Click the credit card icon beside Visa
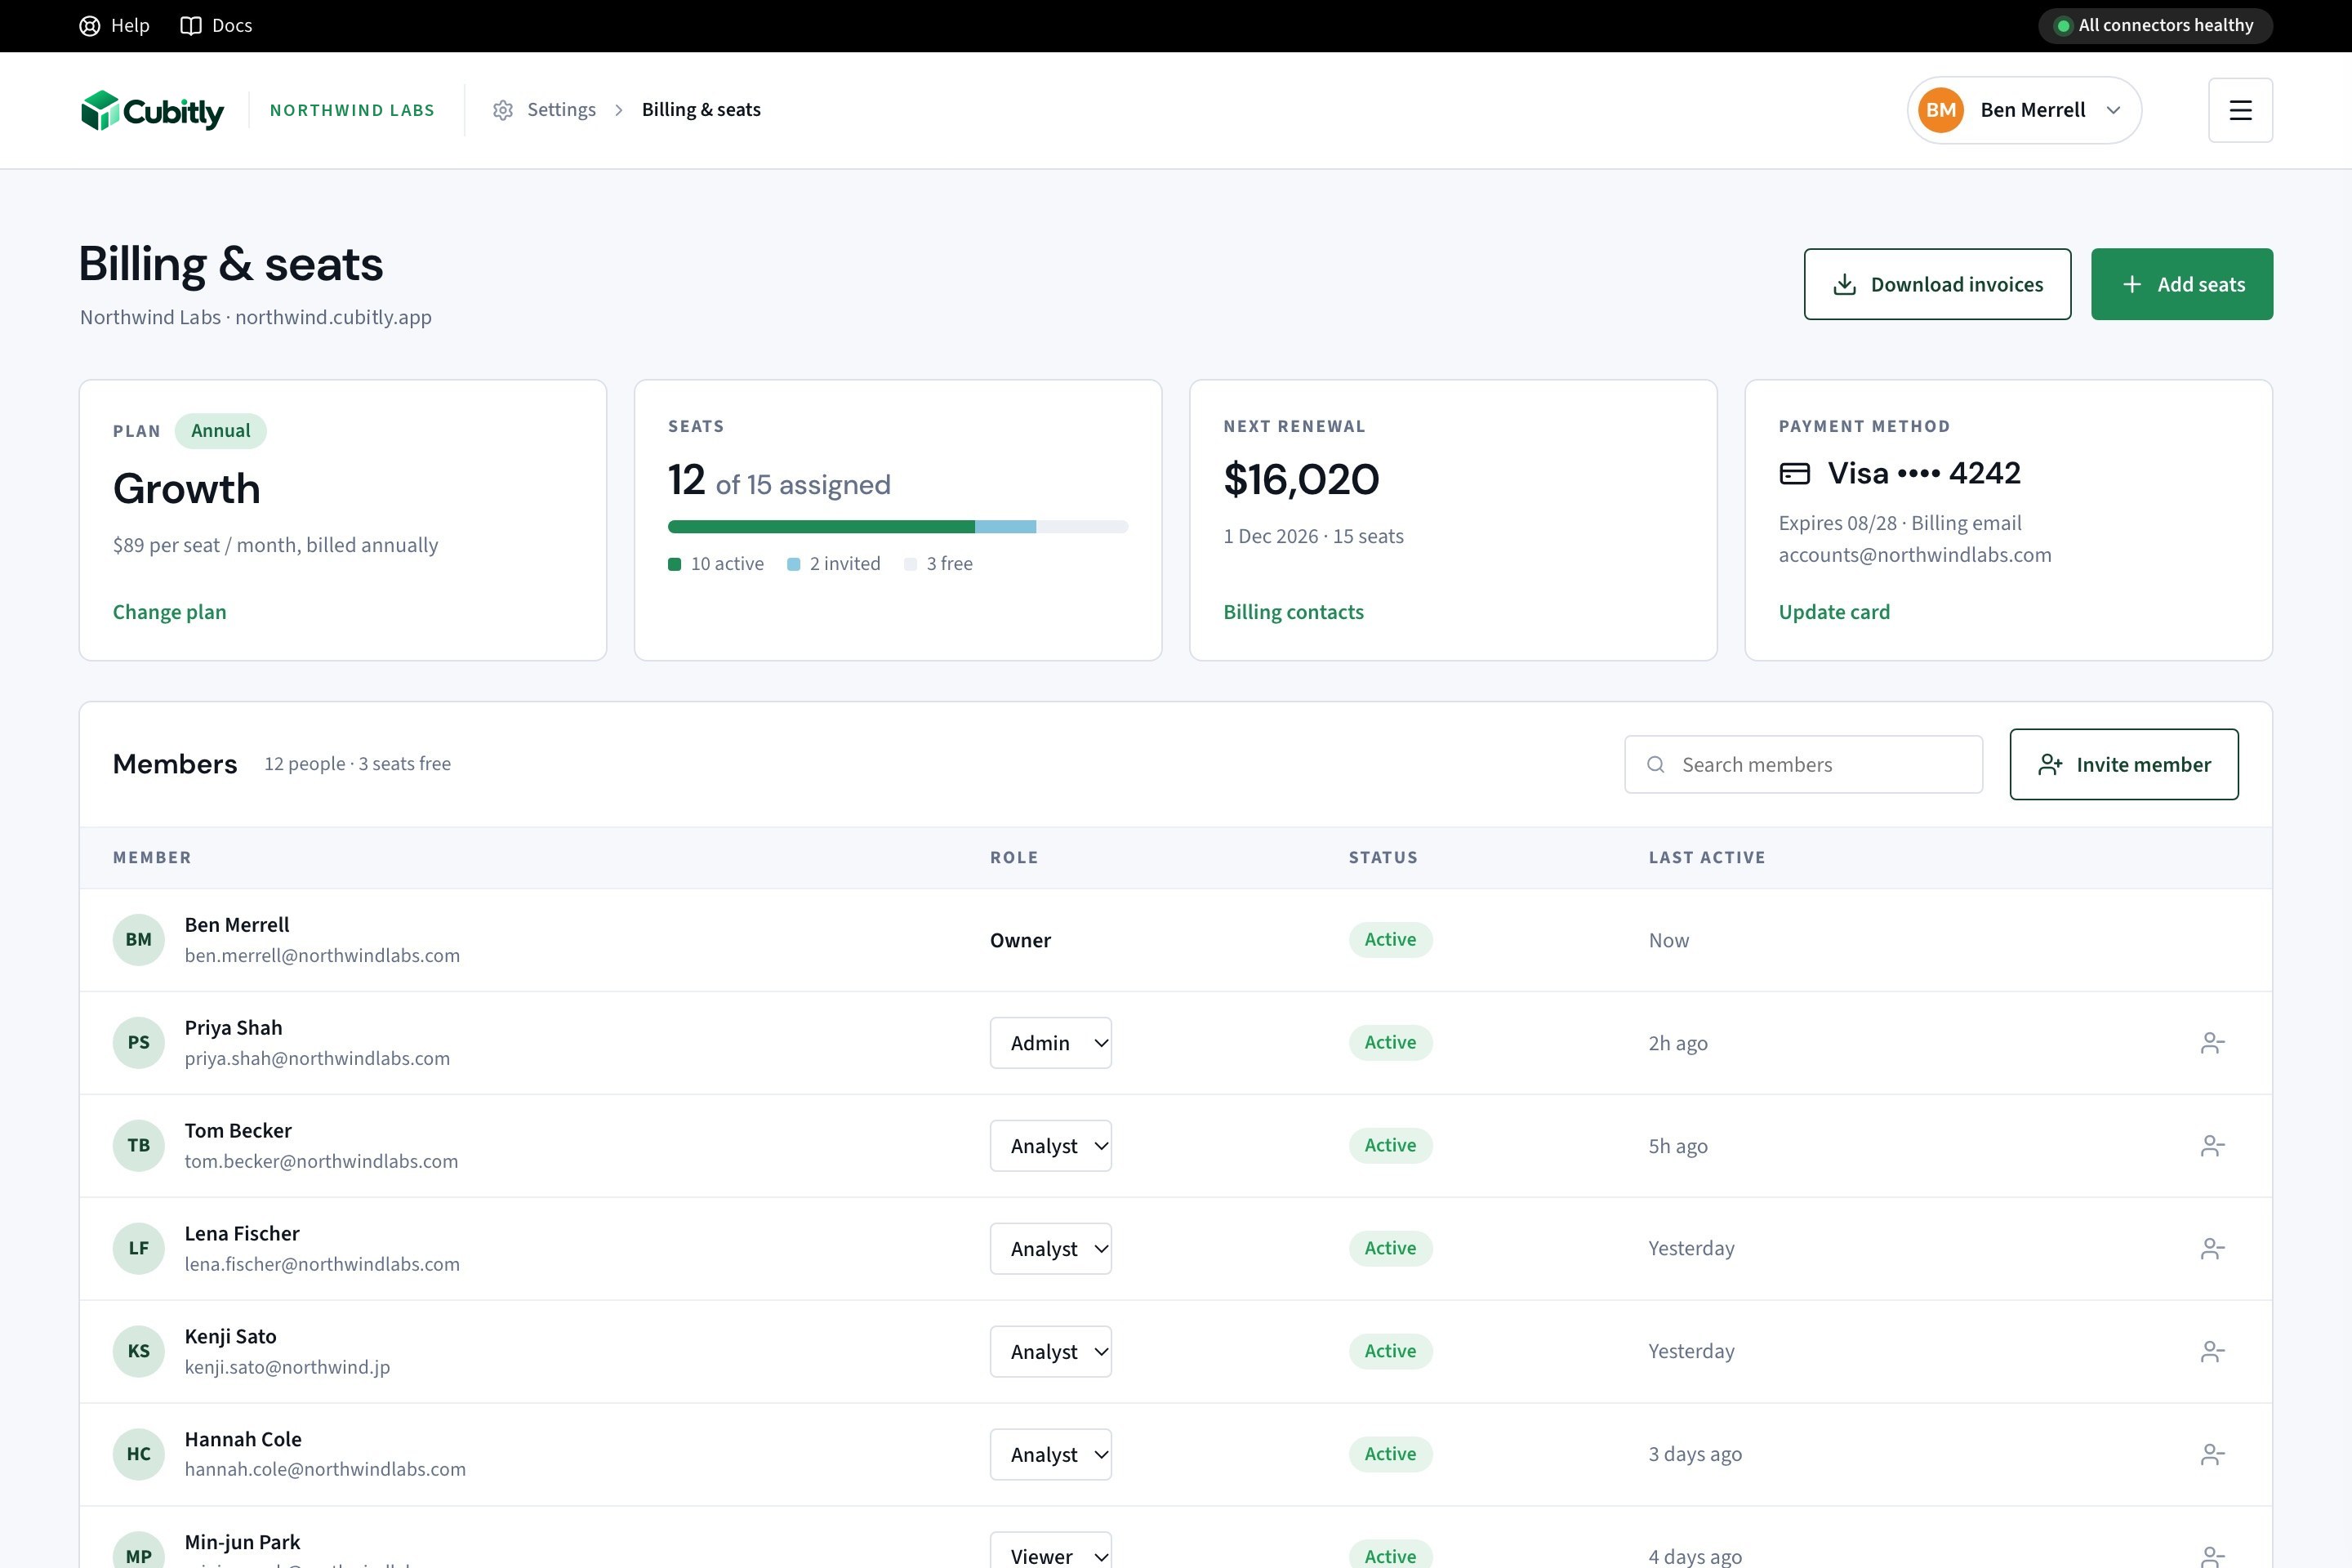The image size is (2352, 1568). tap(1795, 473)
